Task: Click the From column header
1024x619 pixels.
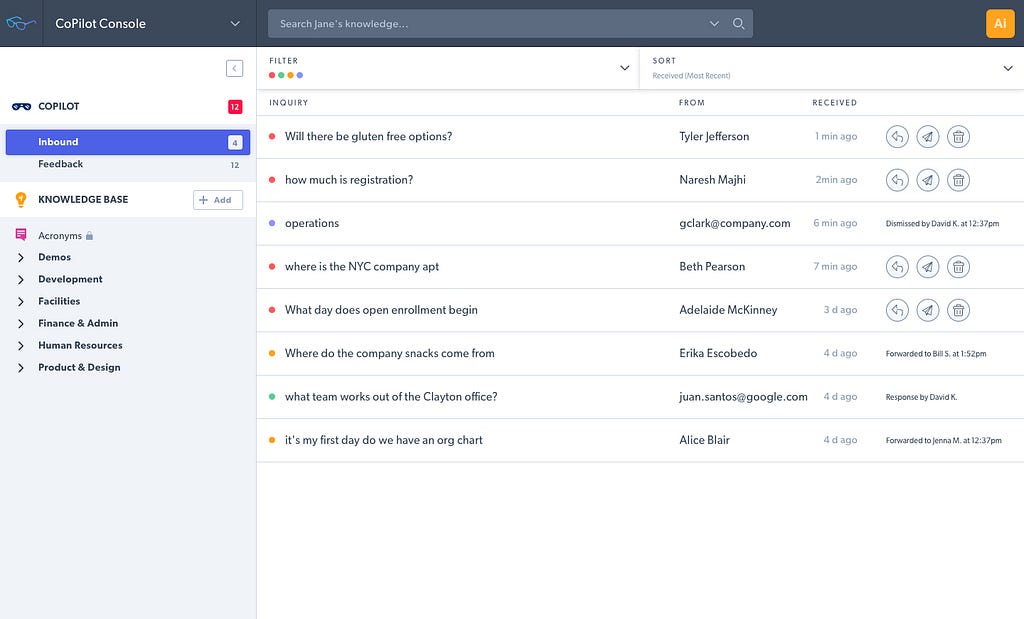Action: (692, 103)
